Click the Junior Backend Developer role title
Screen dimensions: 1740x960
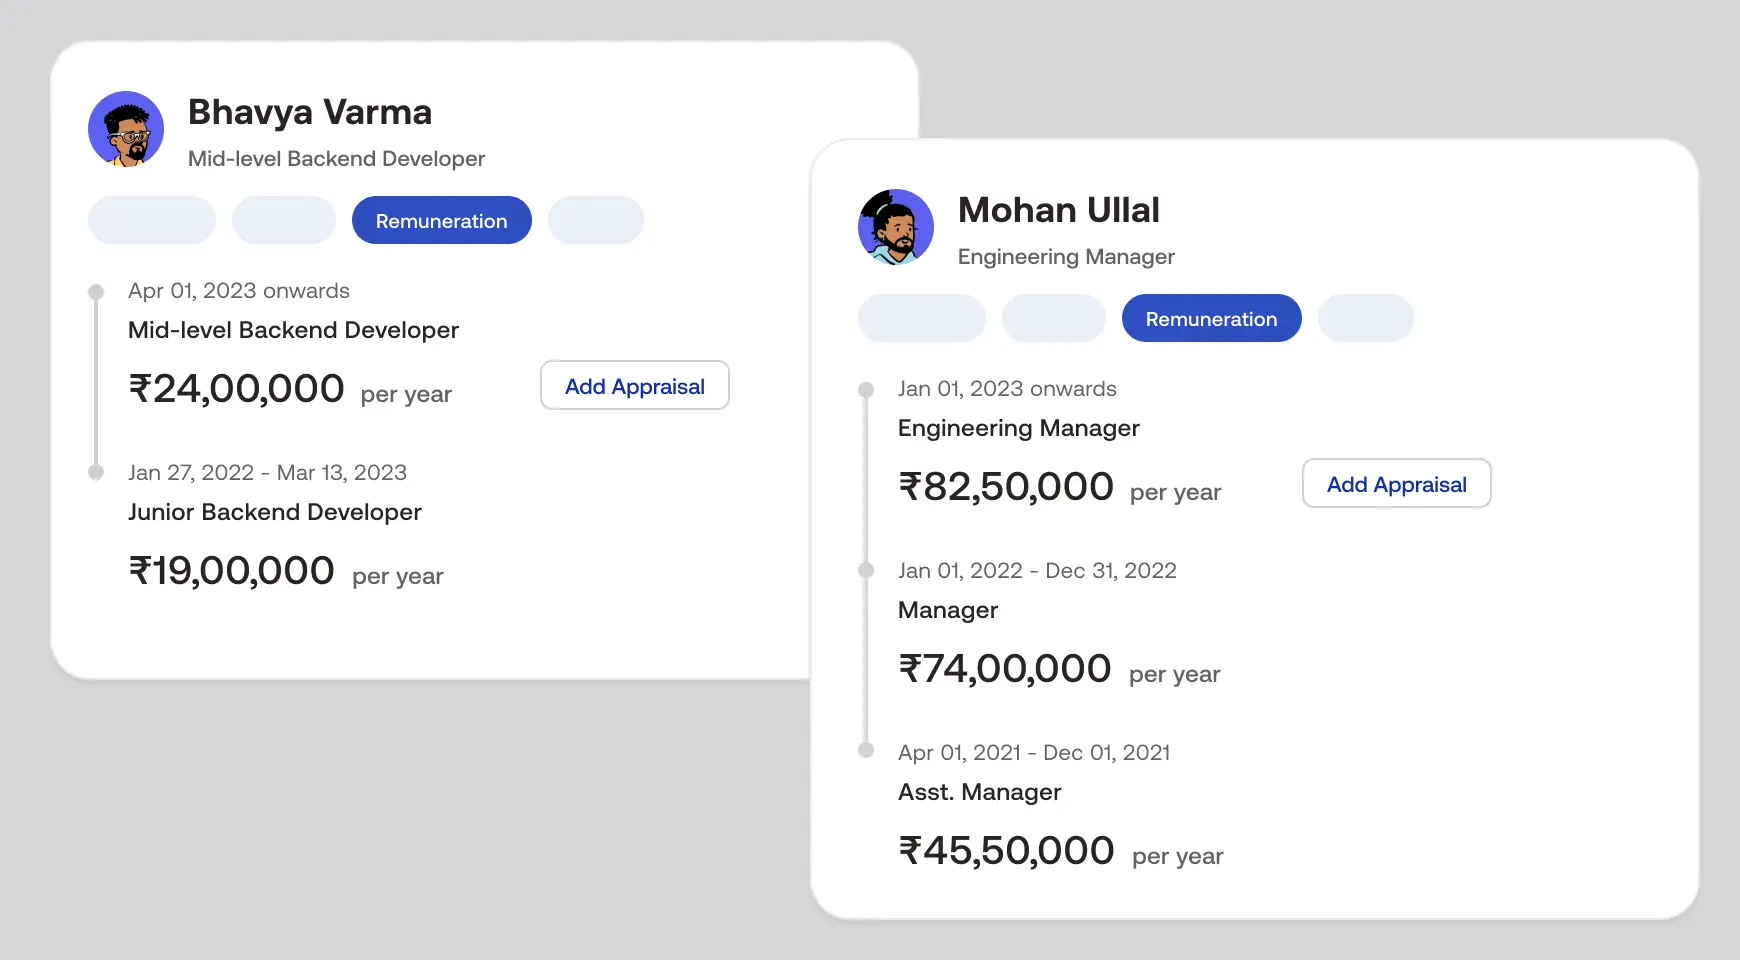275,512
